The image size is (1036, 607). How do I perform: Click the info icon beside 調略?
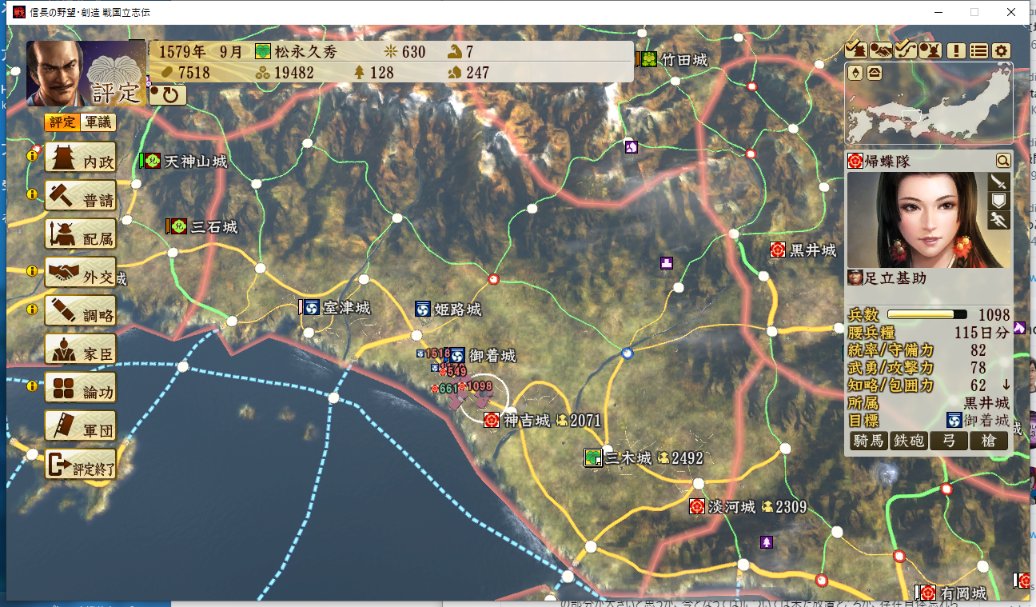(32, 309)
